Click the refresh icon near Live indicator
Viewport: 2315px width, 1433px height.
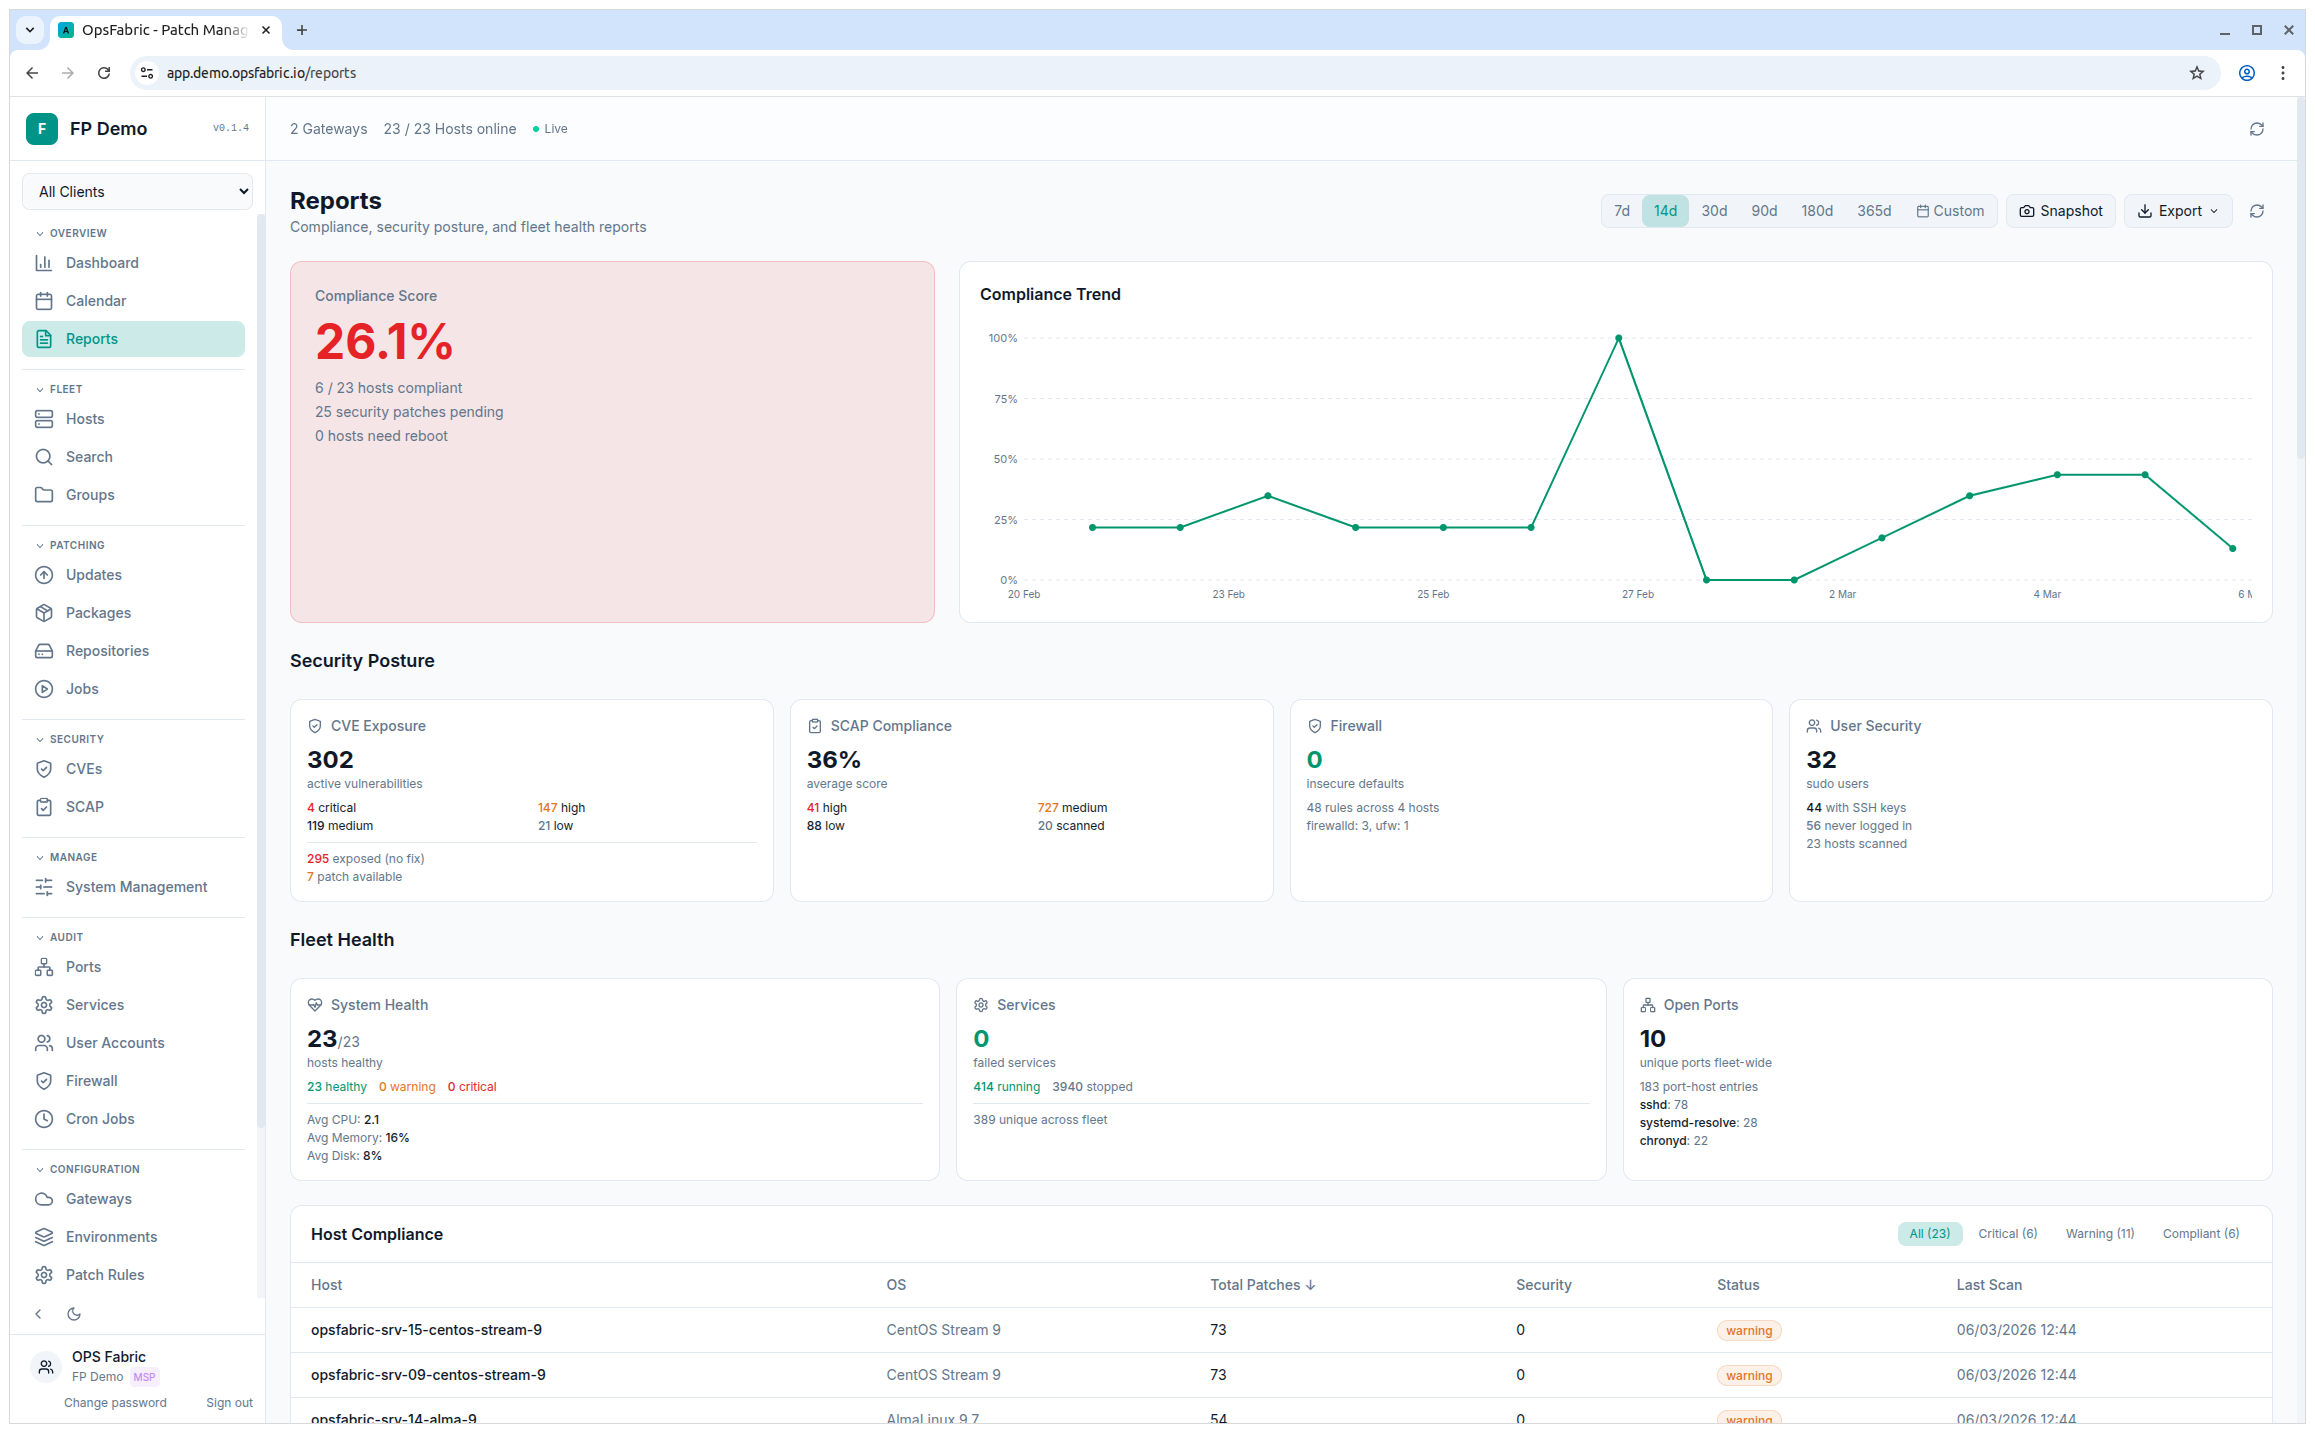[2256, 129]
